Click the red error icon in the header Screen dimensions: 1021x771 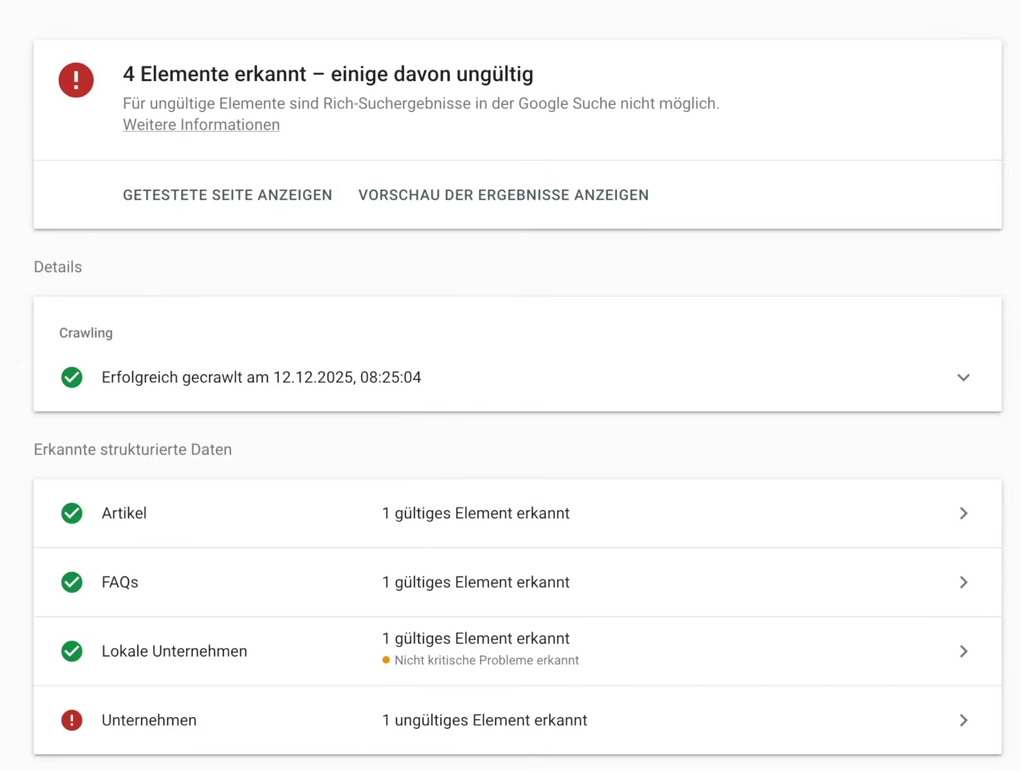[x=76, y=80]
